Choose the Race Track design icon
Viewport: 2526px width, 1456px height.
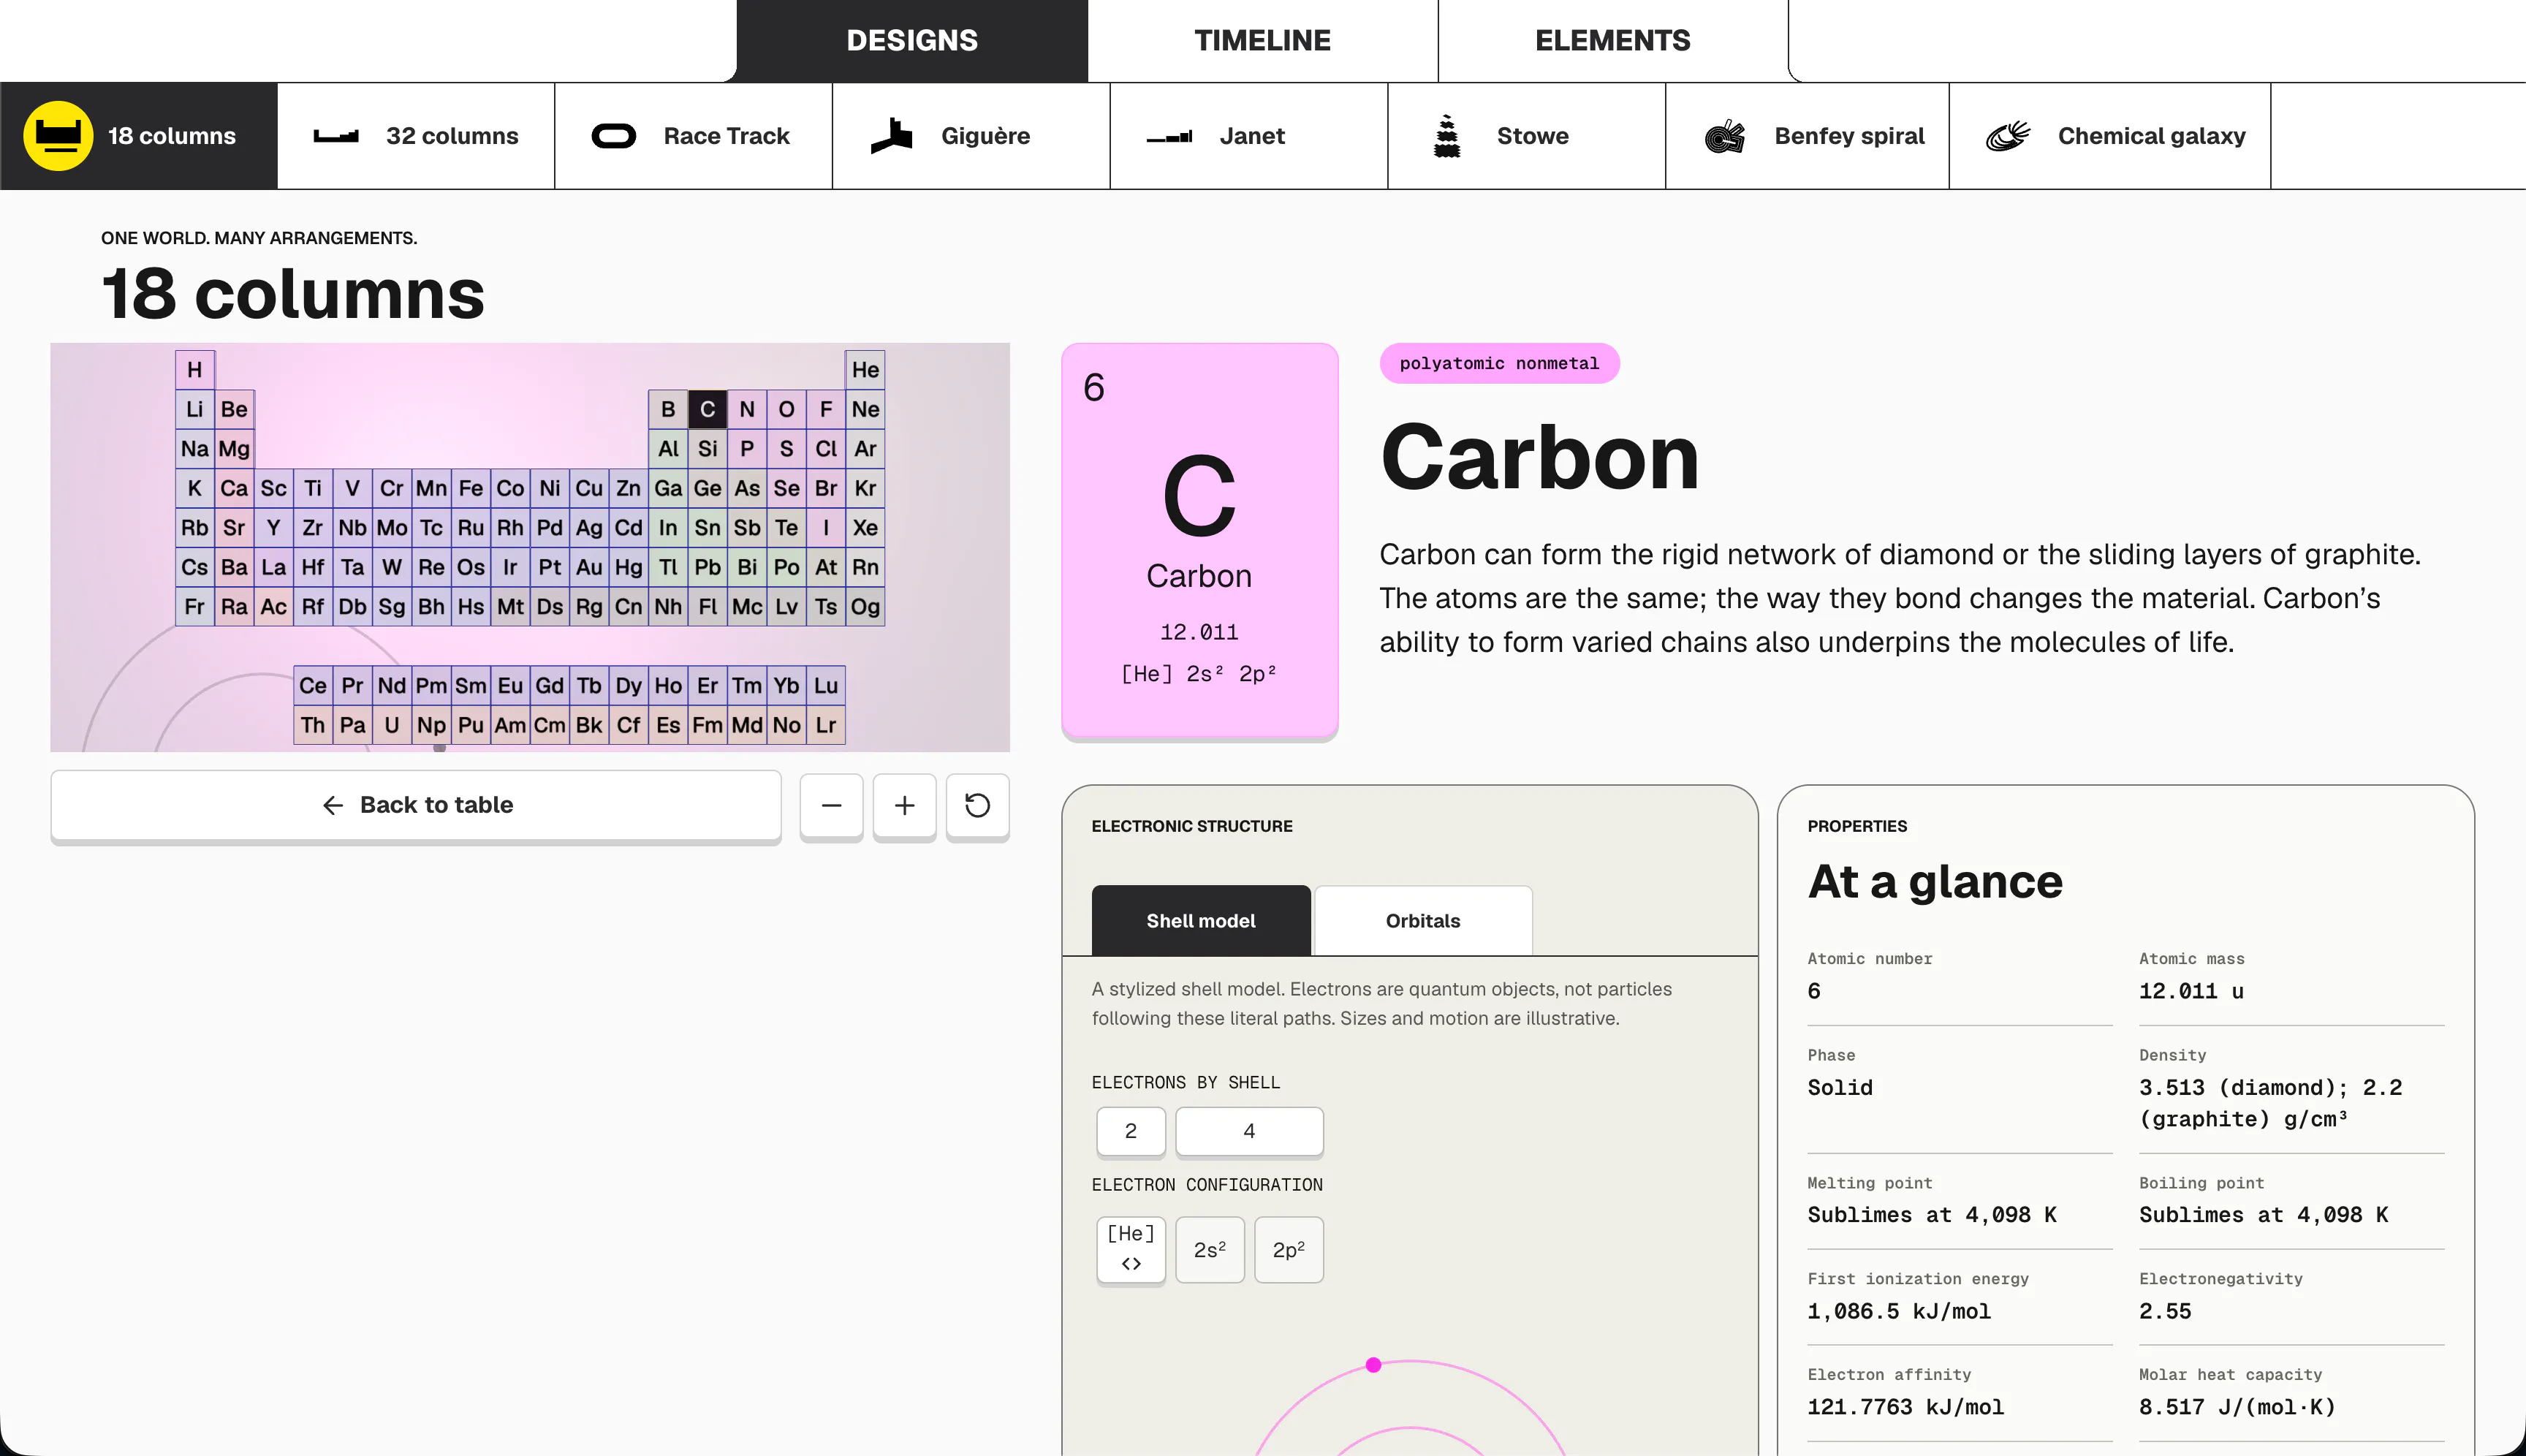614,136
